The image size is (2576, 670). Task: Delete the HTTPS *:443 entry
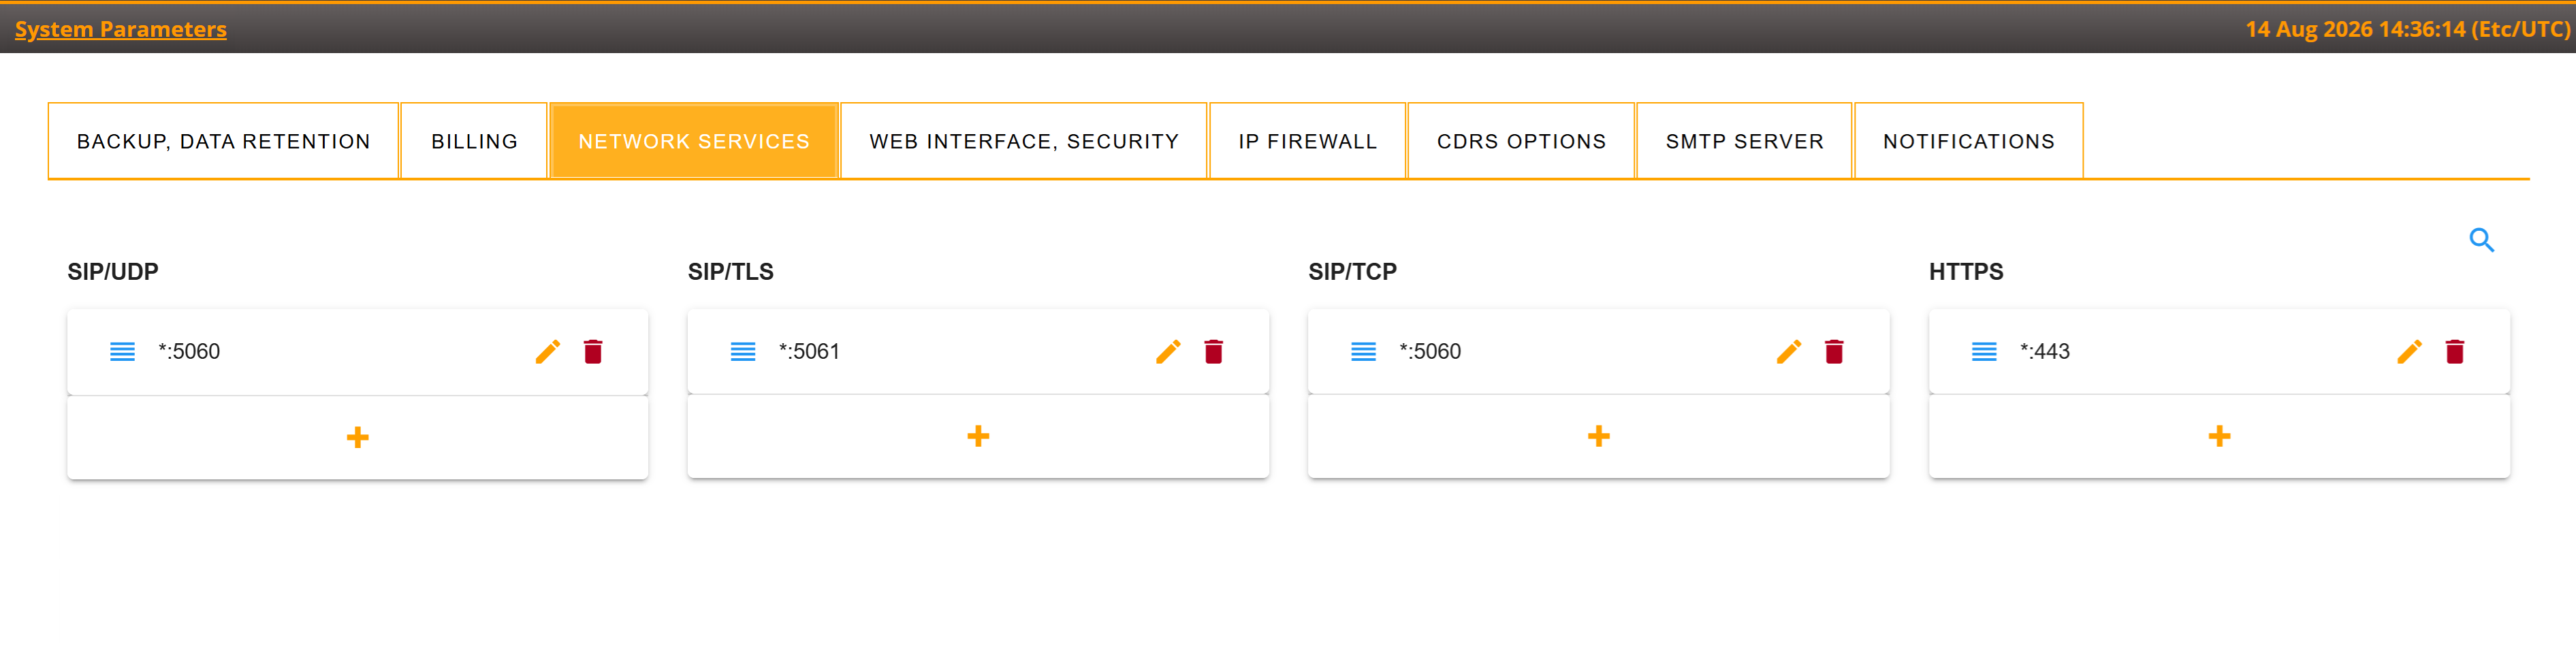[x=2455, y=352]
